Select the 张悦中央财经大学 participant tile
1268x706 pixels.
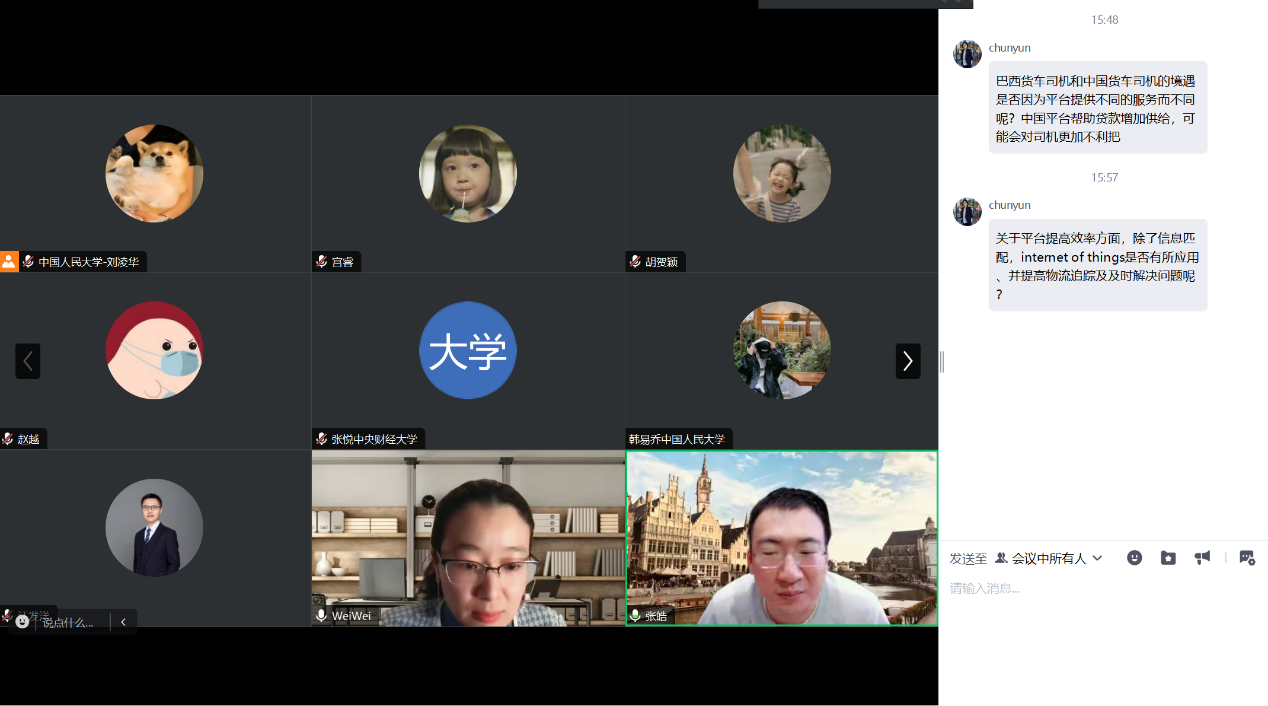click(x=468, y=361)
